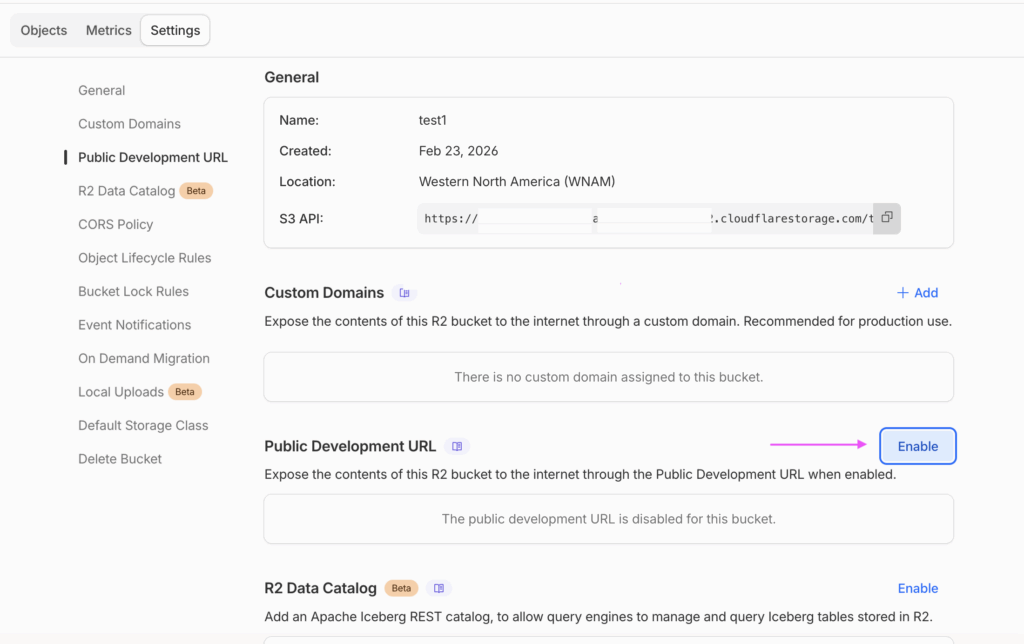The height and width of the screenshot is (644, 1024).
Task: Add a custom domain
Action: pyautogui.click(x=917, y=293)
